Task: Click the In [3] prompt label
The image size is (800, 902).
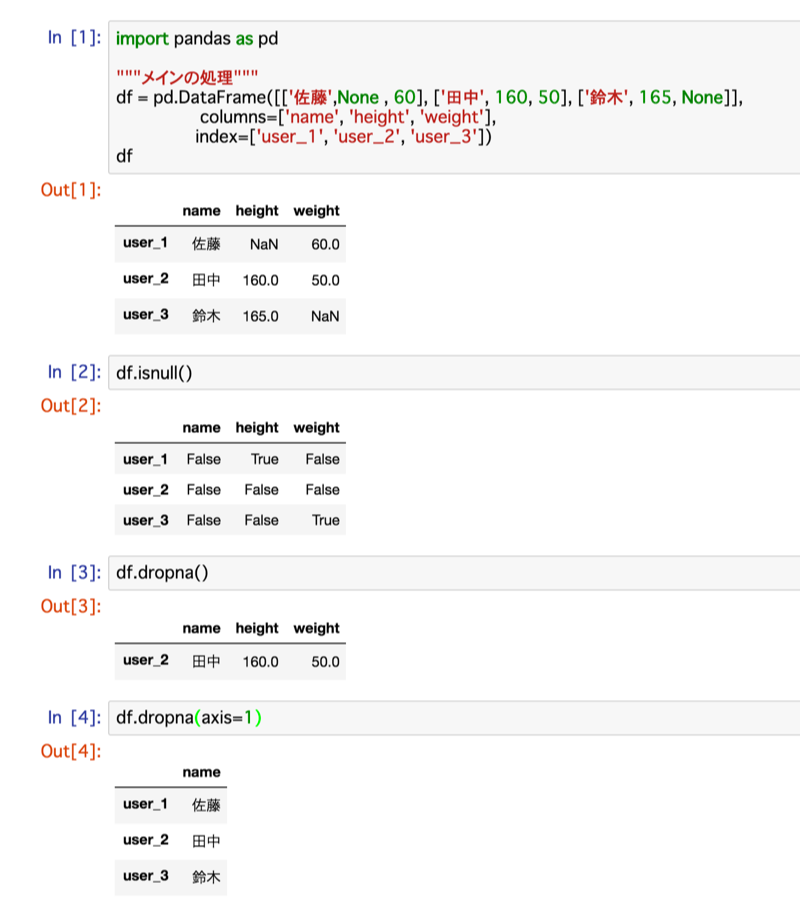Action: click(74, 573)
